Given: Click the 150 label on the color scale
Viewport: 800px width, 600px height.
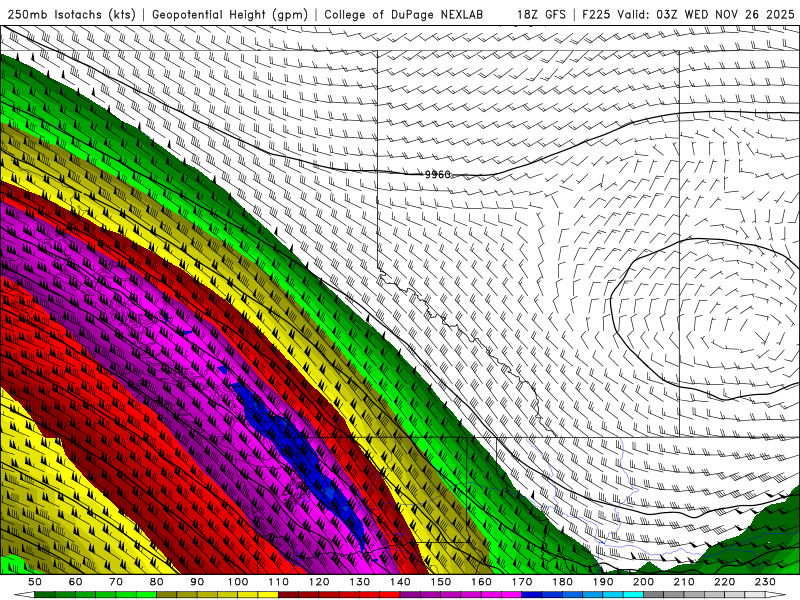Looking at the screenshot, I should pyautogui.click(x=440, y=582).
